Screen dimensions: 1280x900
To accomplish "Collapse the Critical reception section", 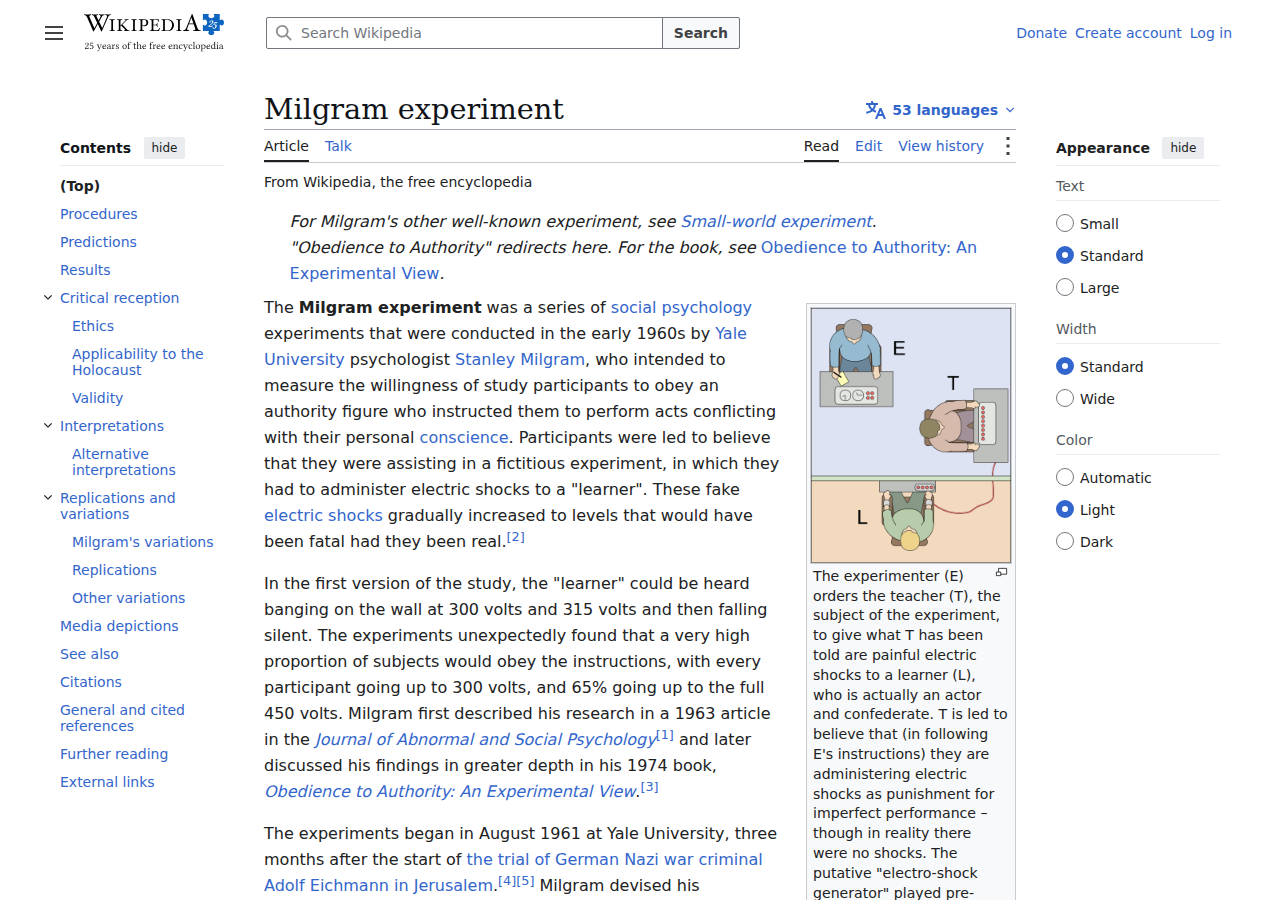I will point(48,298).
